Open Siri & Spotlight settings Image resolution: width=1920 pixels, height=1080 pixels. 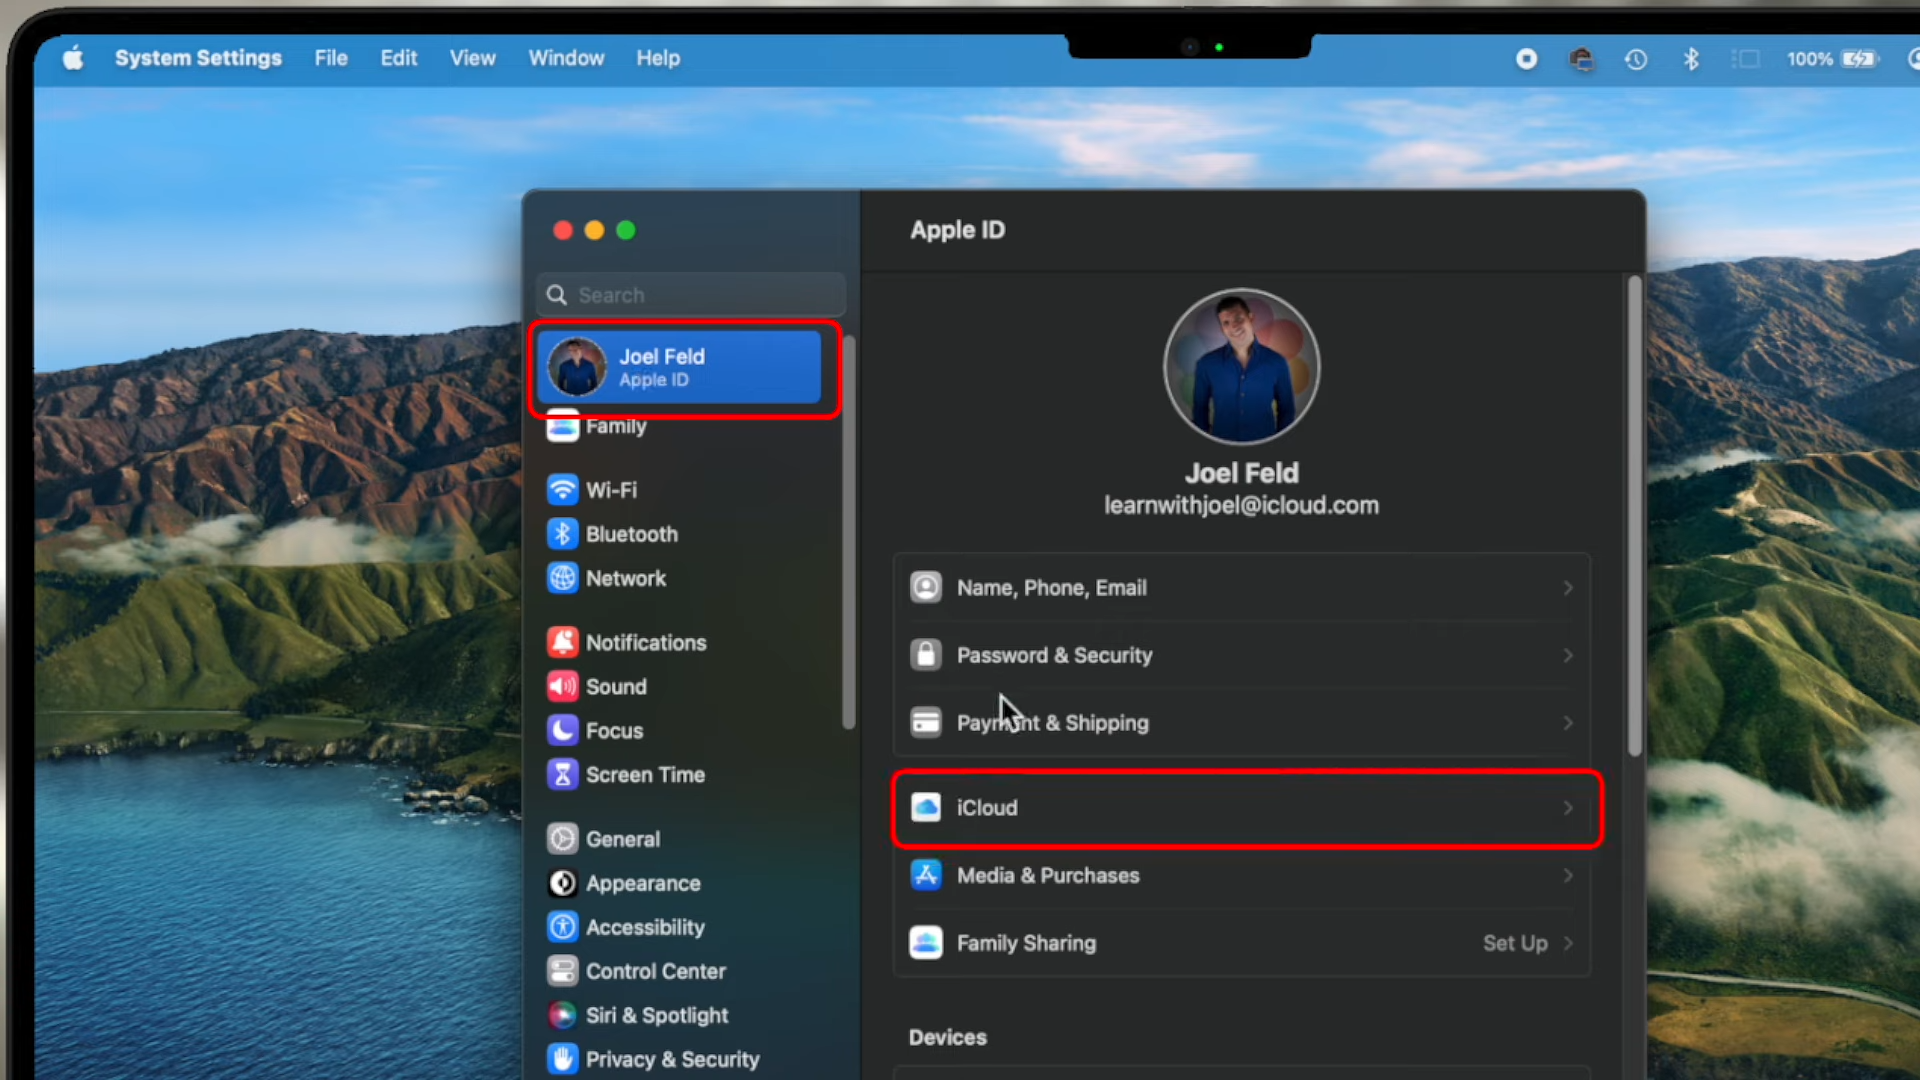tap(658, 1015)
